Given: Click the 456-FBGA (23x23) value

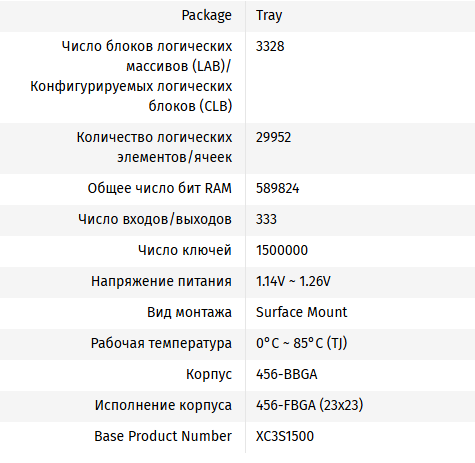Looking at the screenshot, I should point(309,405).
